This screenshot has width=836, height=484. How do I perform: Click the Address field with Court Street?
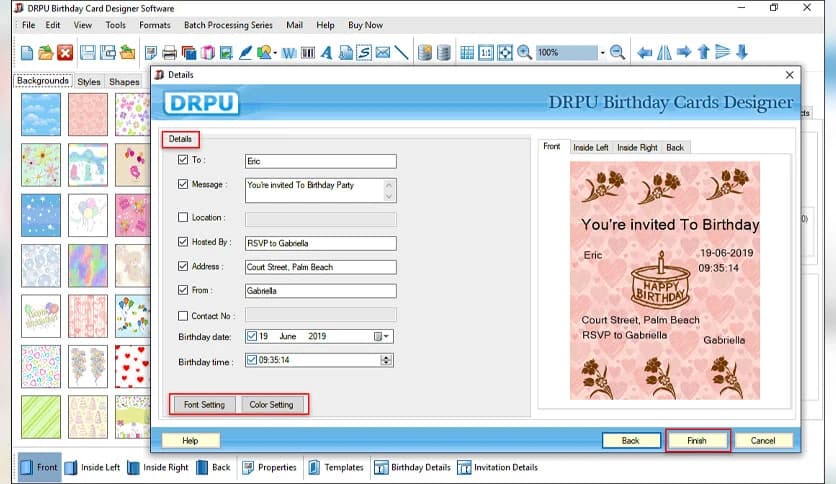320,267
